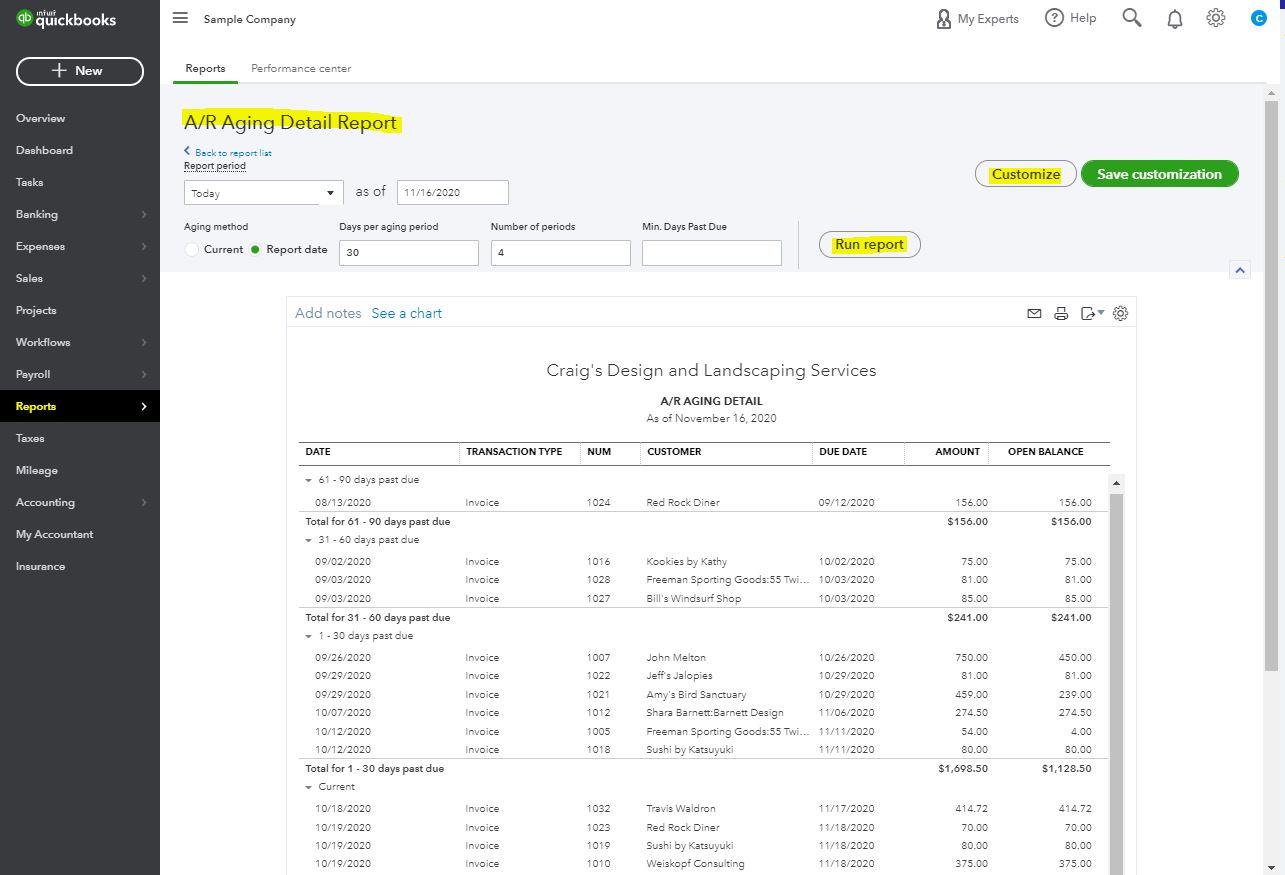Collapse the 1 - 30 days past due group
The width and height of the screenshot is (1285, 875).
(x=309, y=636)
